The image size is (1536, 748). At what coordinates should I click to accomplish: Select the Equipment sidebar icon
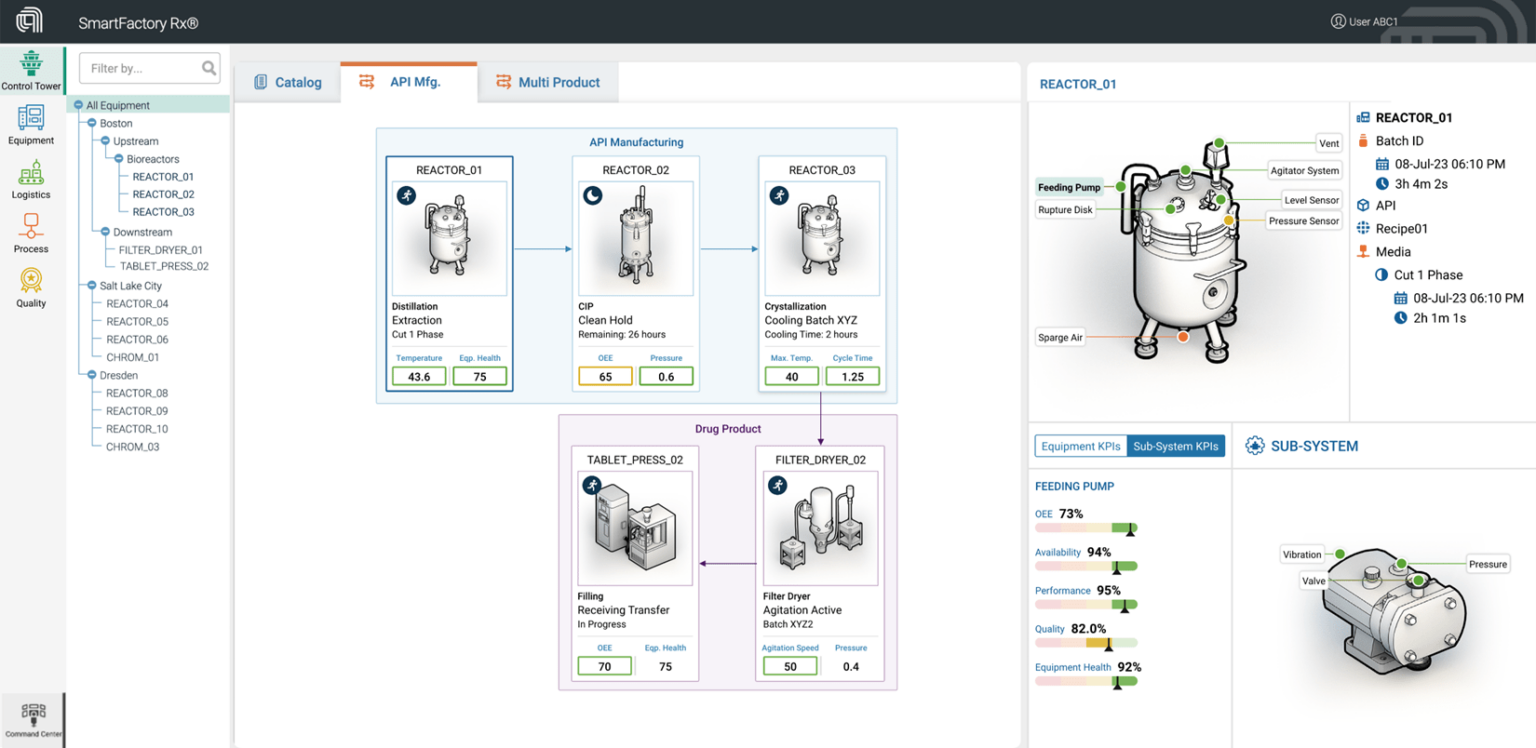pos(32,125)
